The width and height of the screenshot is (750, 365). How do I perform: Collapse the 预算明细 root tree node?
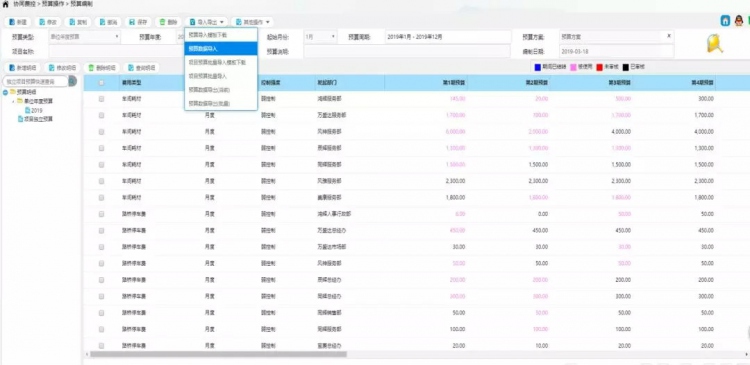(6, 92)
